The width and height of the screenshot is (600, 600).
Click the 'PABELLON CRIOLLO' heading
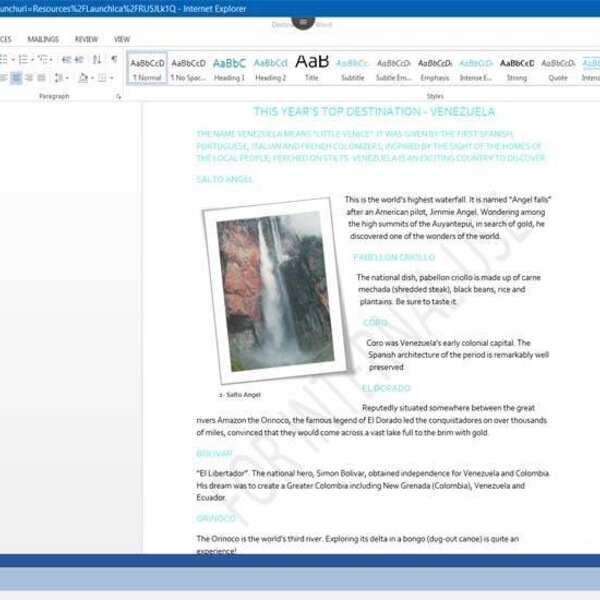point(394,257)
